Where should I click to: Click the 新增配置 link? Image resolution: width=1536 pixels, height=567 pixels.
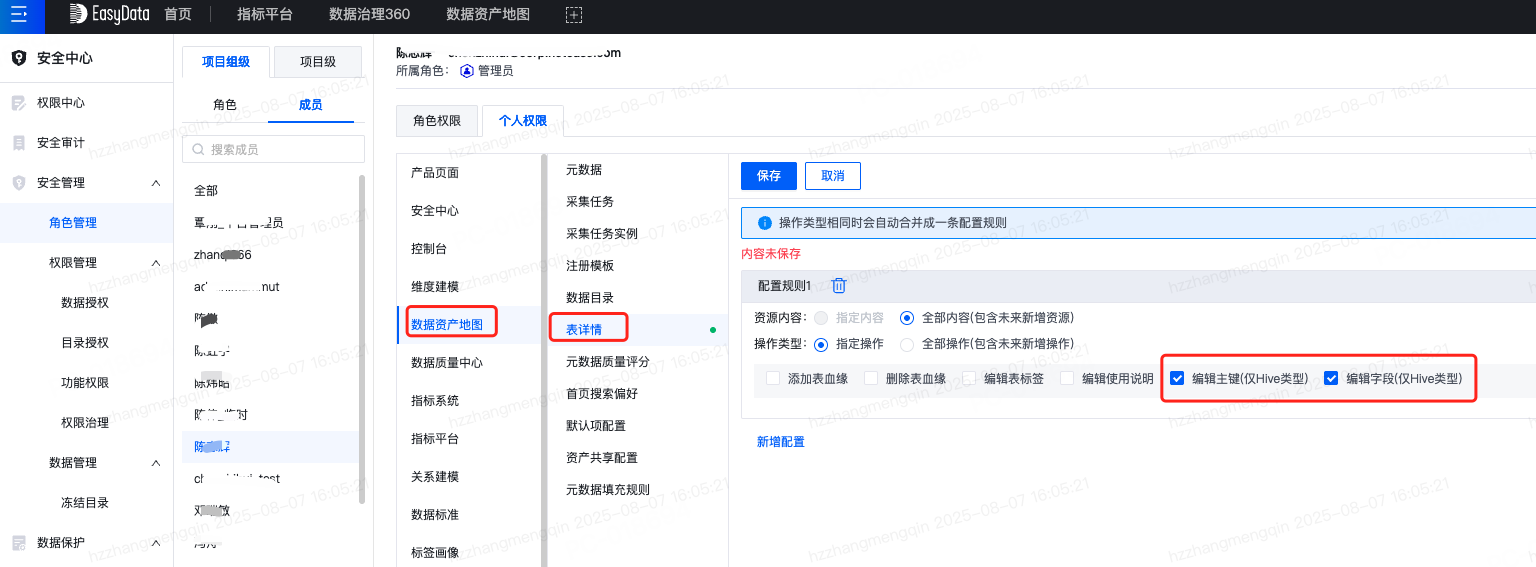780,442
